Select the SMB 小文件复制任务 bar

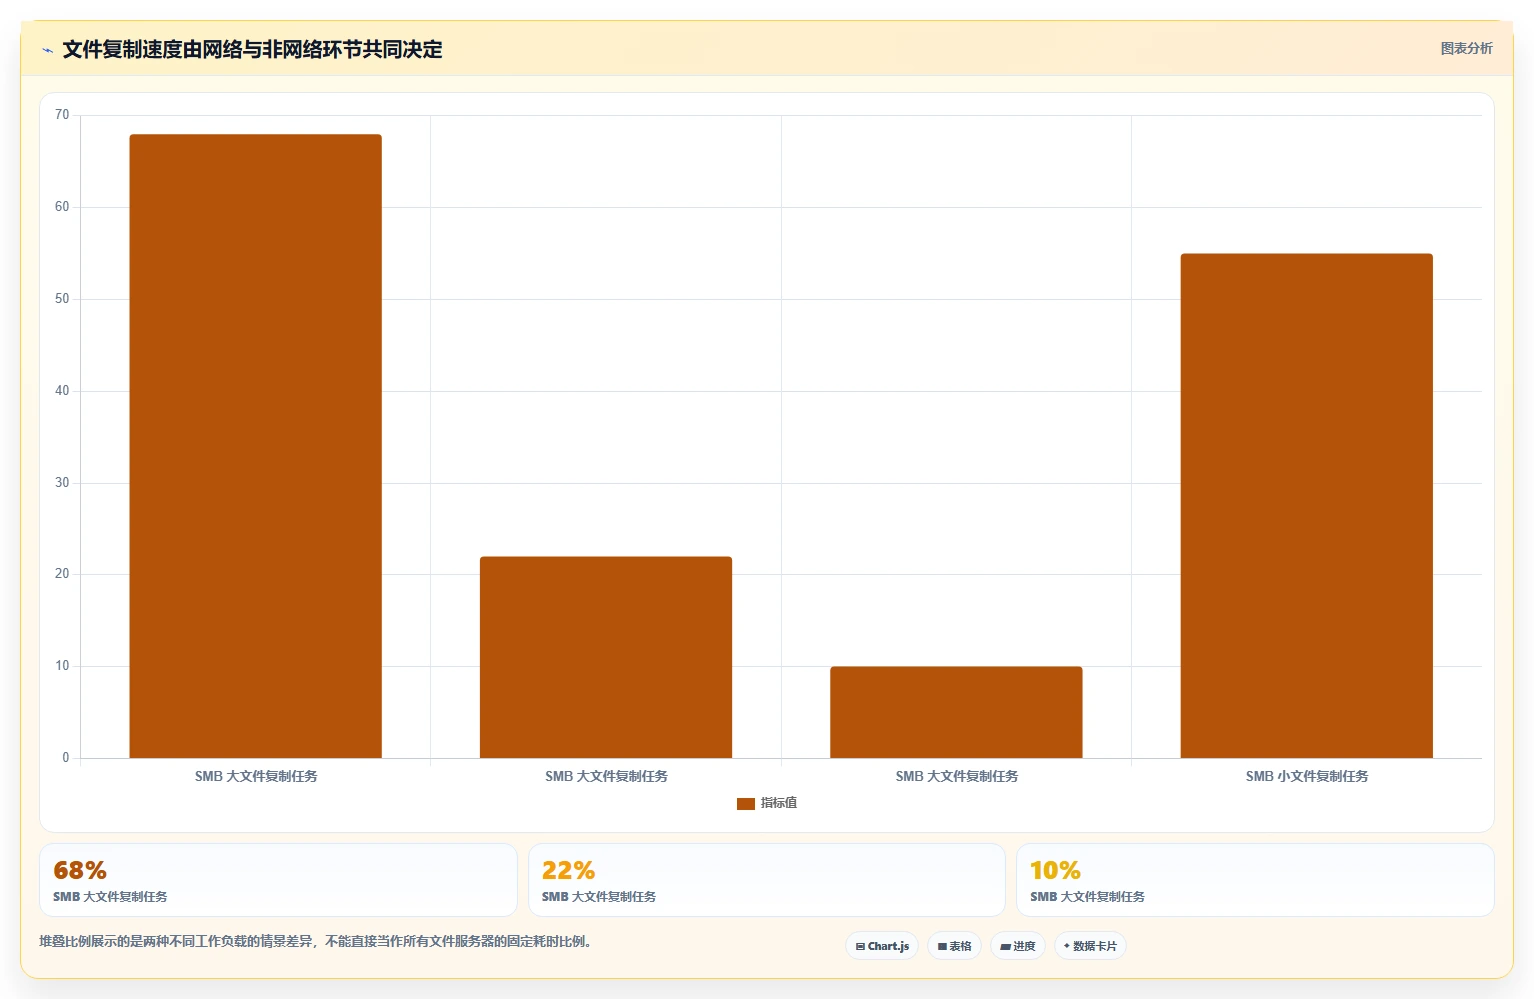pos(1306,506)
